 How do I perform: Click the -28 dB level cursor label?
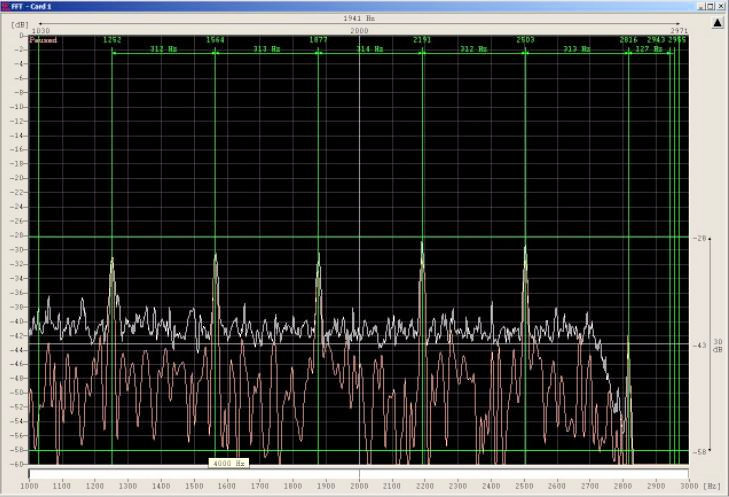click(x=701, y=238)
